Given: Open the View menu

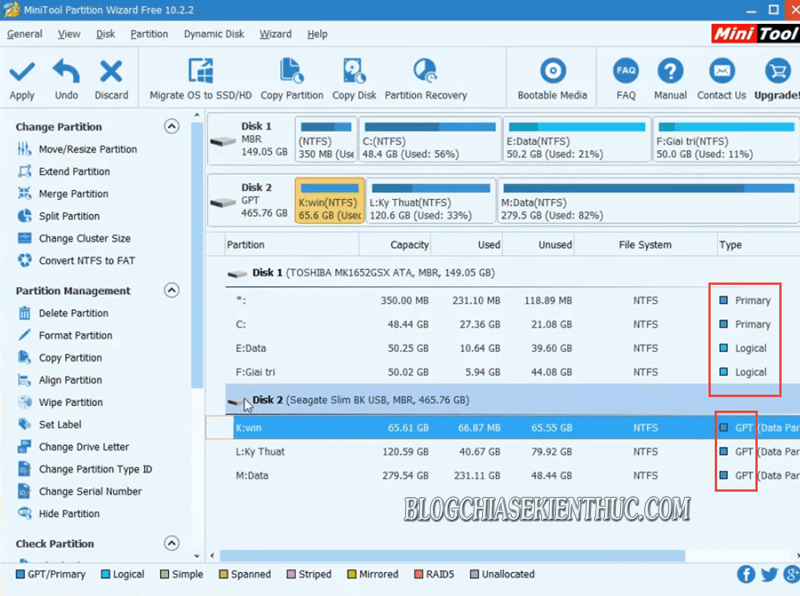Looking at the screenshot, I should point(69,34).
